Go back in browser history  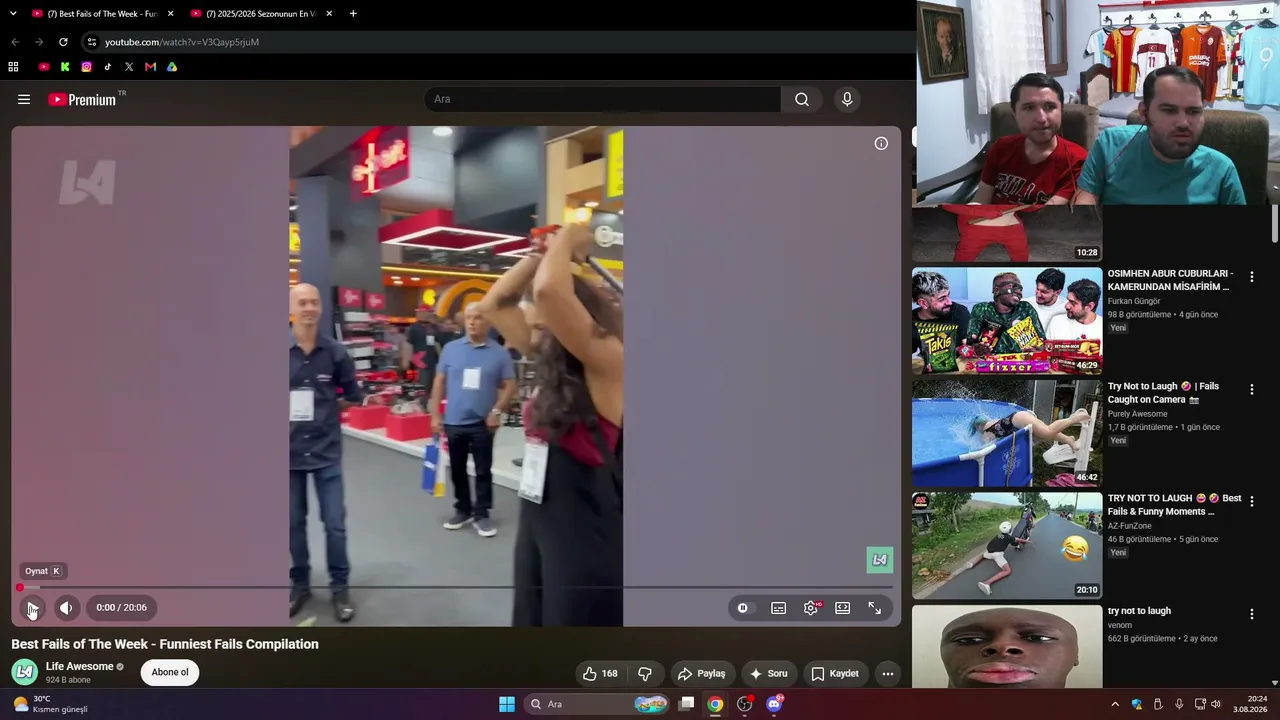[x=15, y=42]
